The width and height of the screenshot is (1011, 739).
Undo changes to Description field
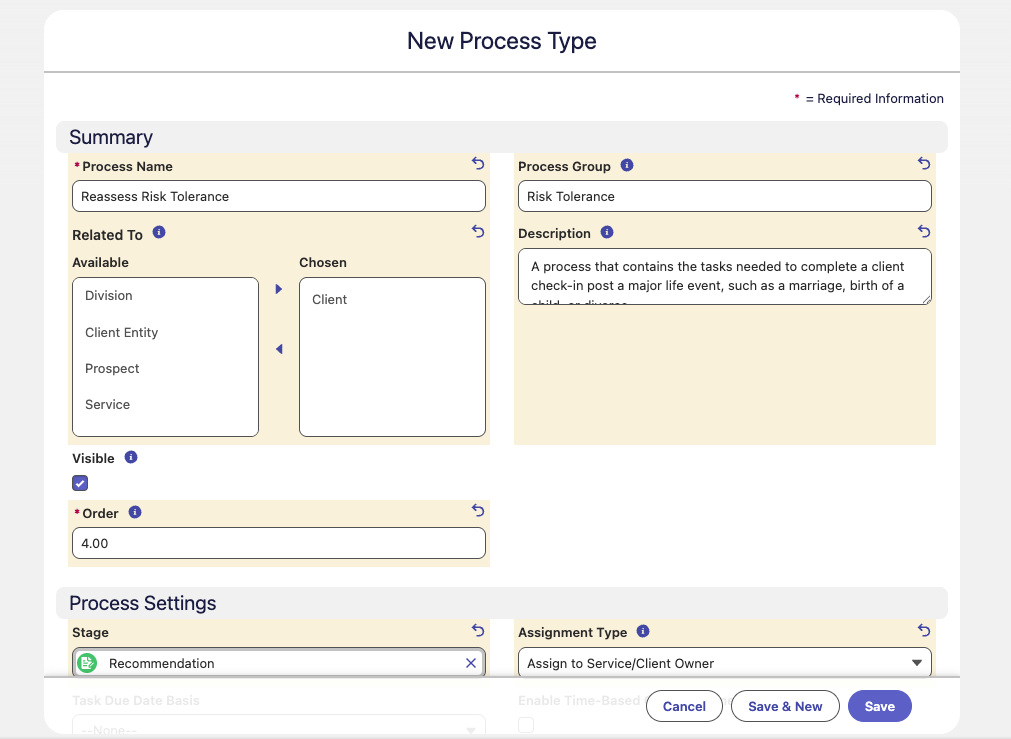(x=924, y=231)
